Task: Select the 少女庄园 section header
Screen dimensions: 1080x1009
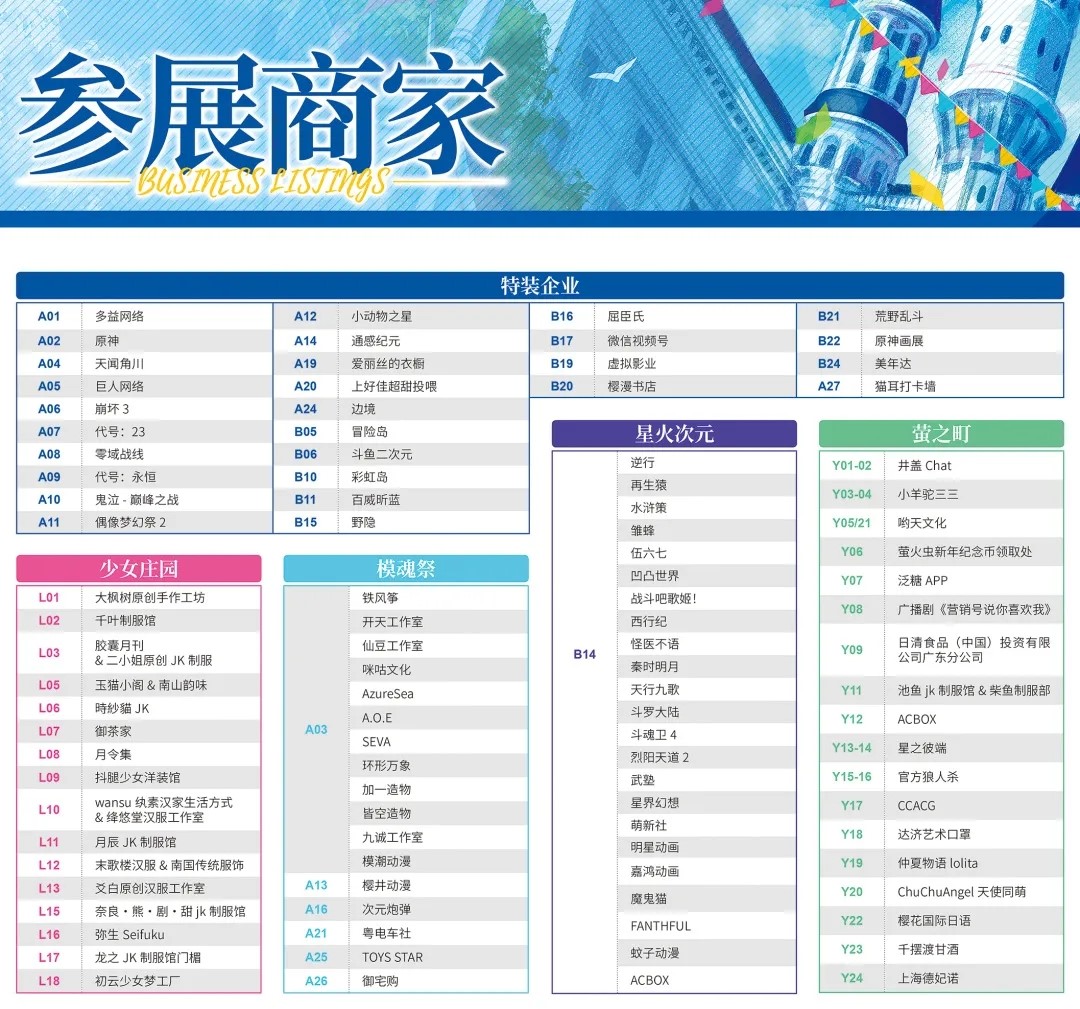Action: pyautogui.click(x=138, y=569)
